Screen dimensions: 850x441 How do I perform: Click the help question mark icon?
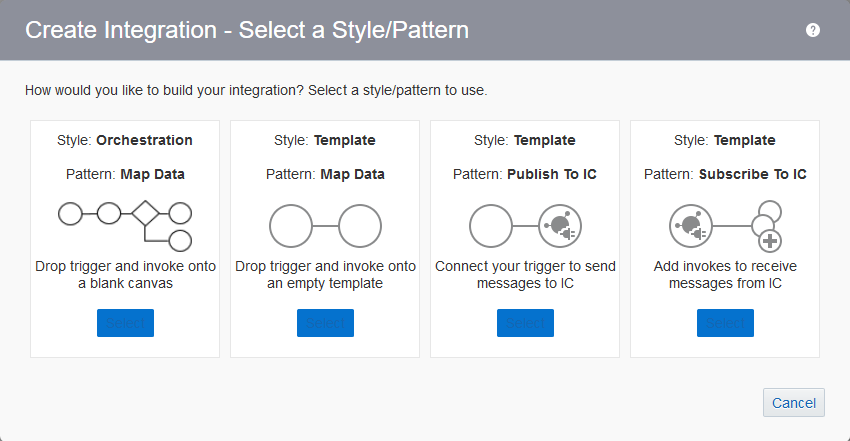tap(813, 30)
